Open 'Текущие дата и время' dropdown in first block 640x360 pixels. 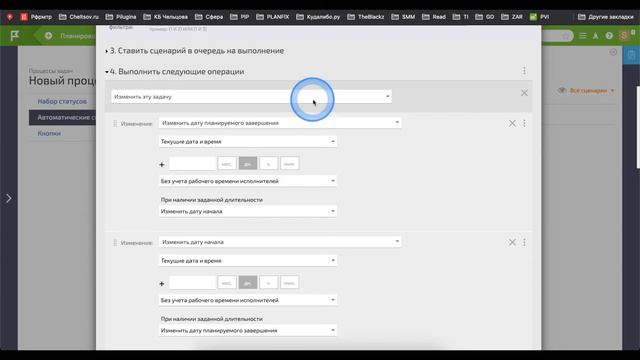248,142
